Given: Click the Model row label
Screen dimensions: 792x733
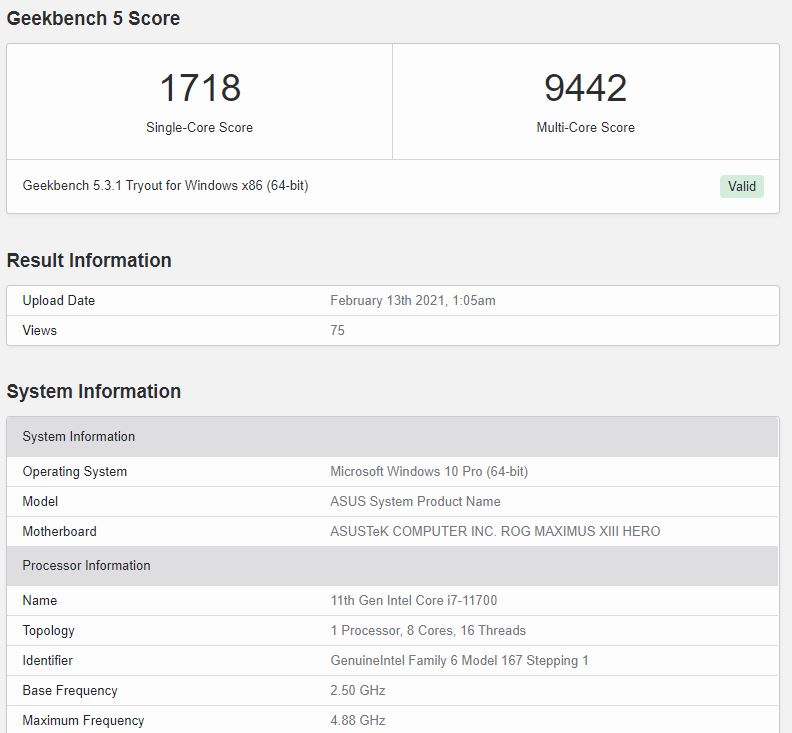Looking at the screenshot, I should pyautogui.click(x=40, y=501).
